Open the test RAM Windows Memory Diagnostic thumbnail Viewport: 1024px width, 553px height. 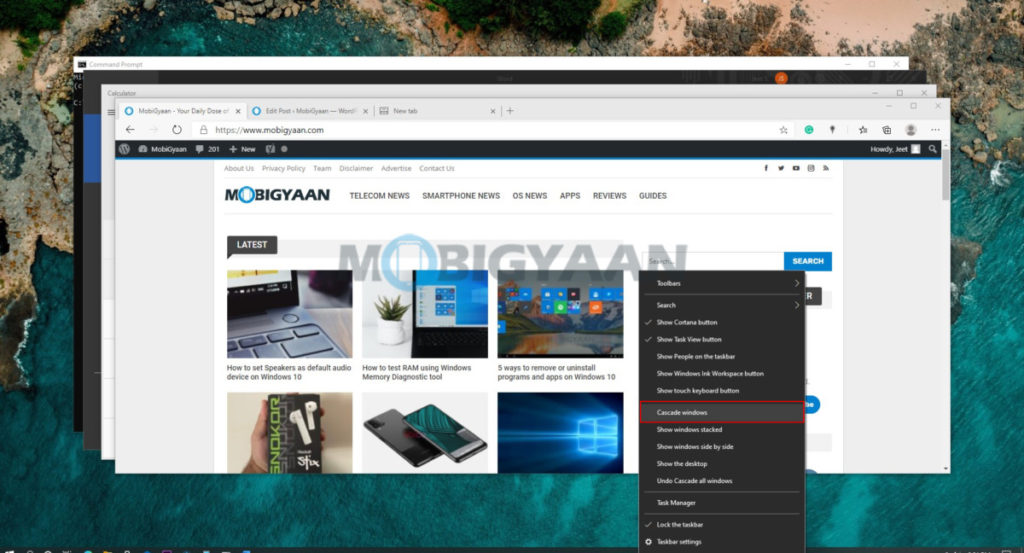[x=425, y=314]
